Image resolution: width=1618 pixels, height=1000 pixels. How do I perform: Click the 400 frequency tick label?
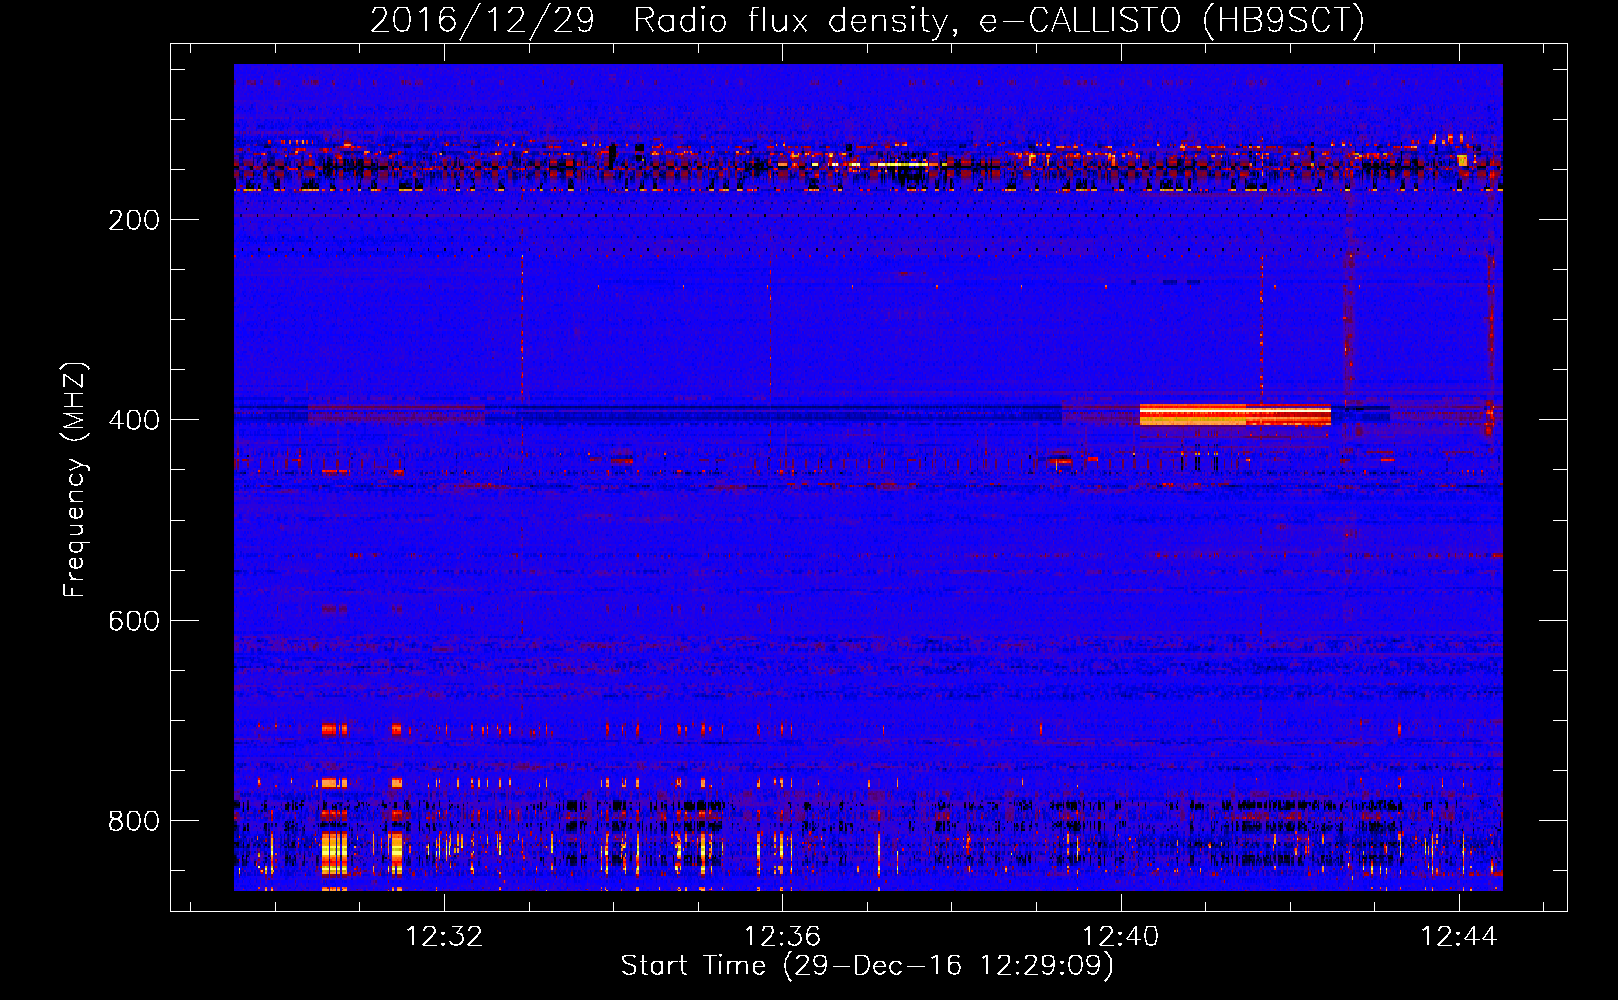coord(134,420)
